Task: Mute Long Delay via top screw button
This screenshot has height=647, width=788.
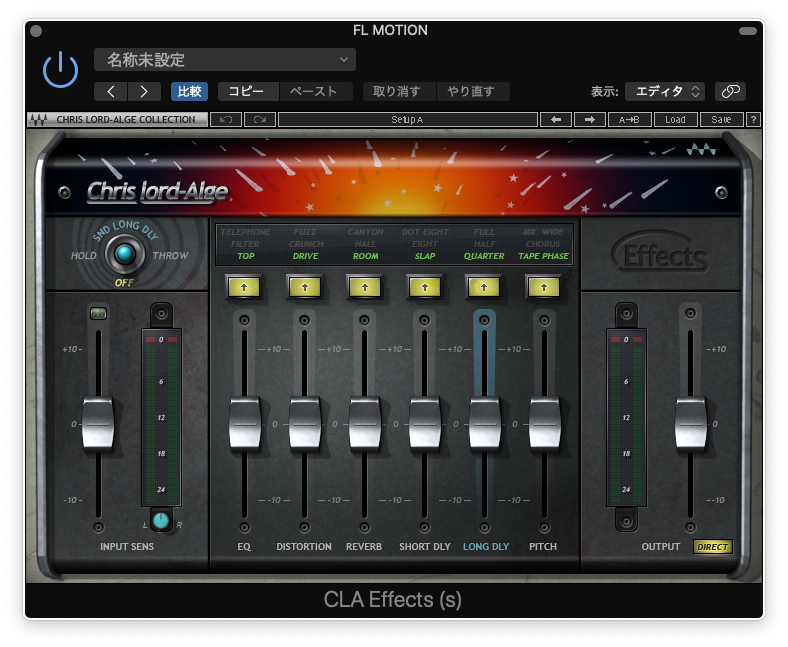Action: [x=484, y=320]
